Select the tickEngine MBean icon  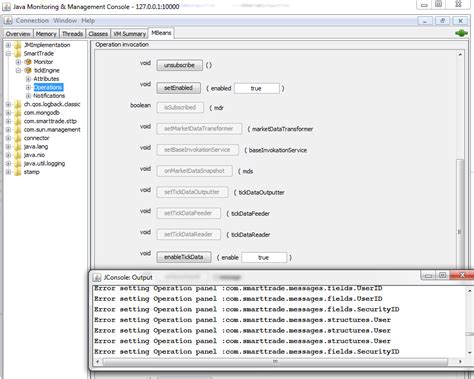28,70
